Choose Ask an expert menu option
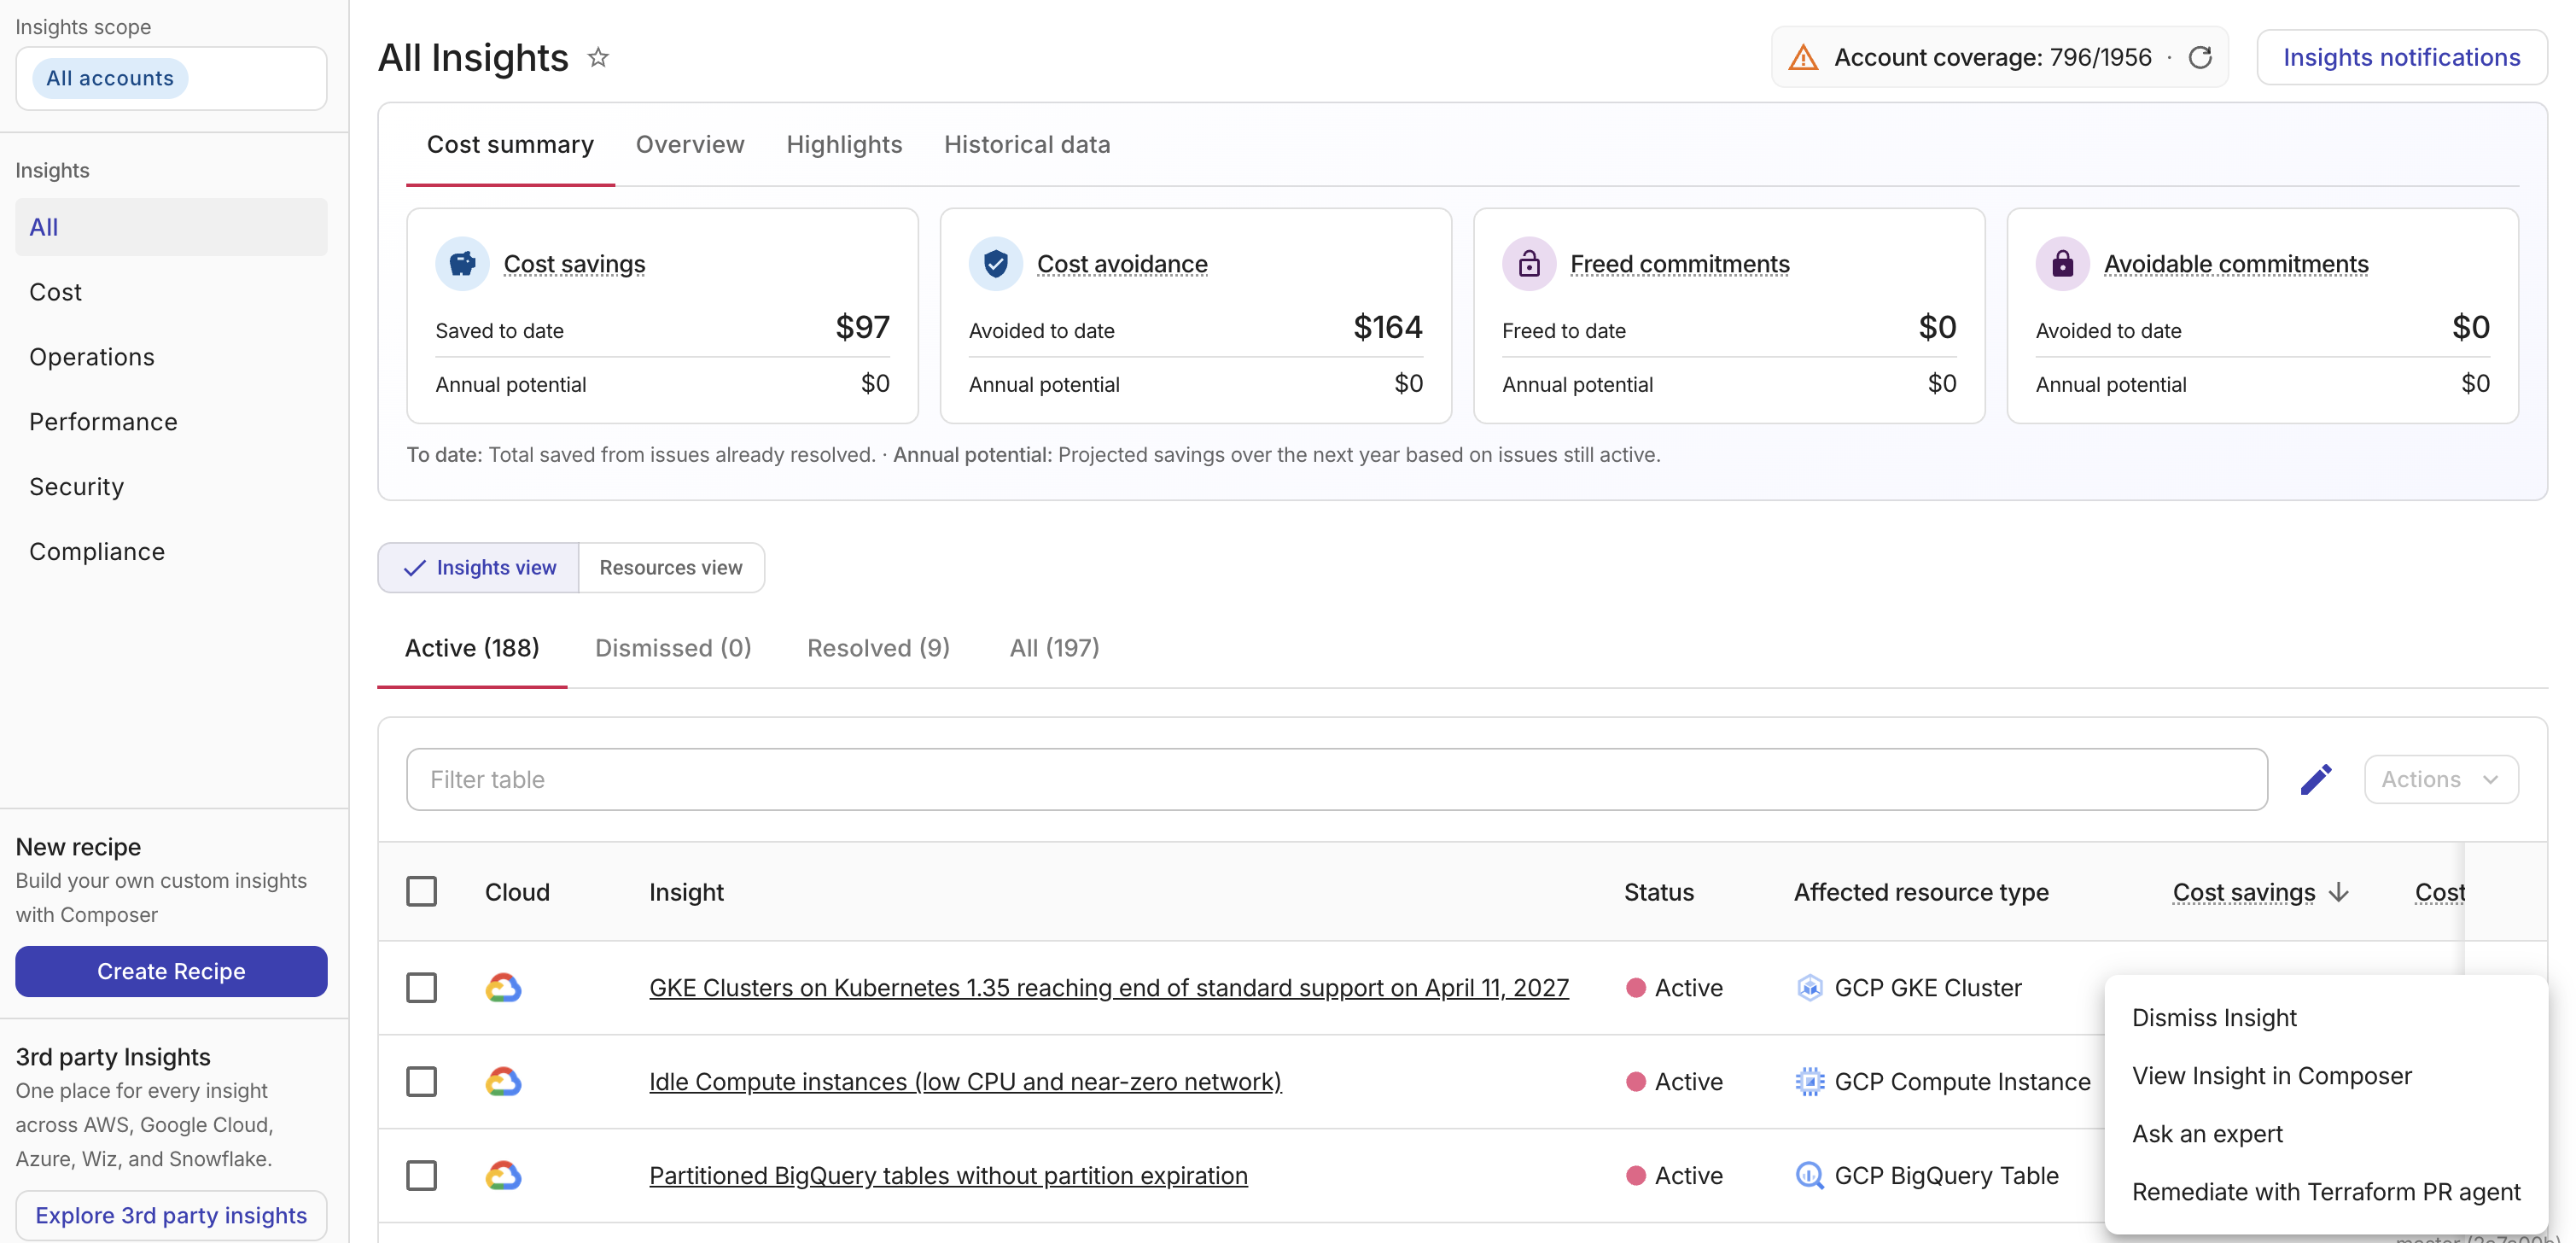2576x1243 pixels. (x=2325, y=1134)
